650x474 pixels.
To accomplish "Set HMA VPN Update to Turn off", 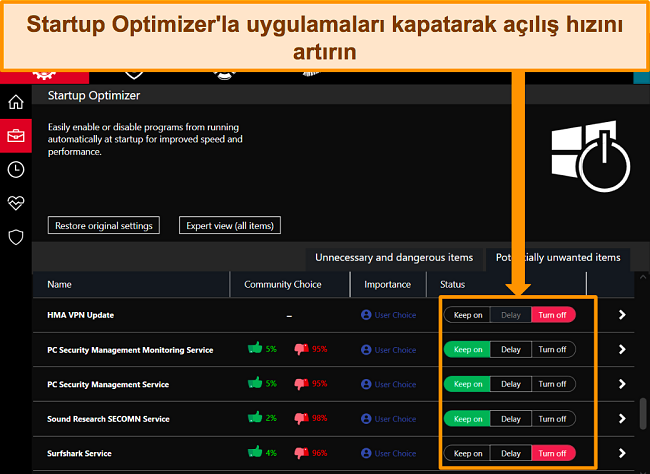I will click(x=553, y=315).
